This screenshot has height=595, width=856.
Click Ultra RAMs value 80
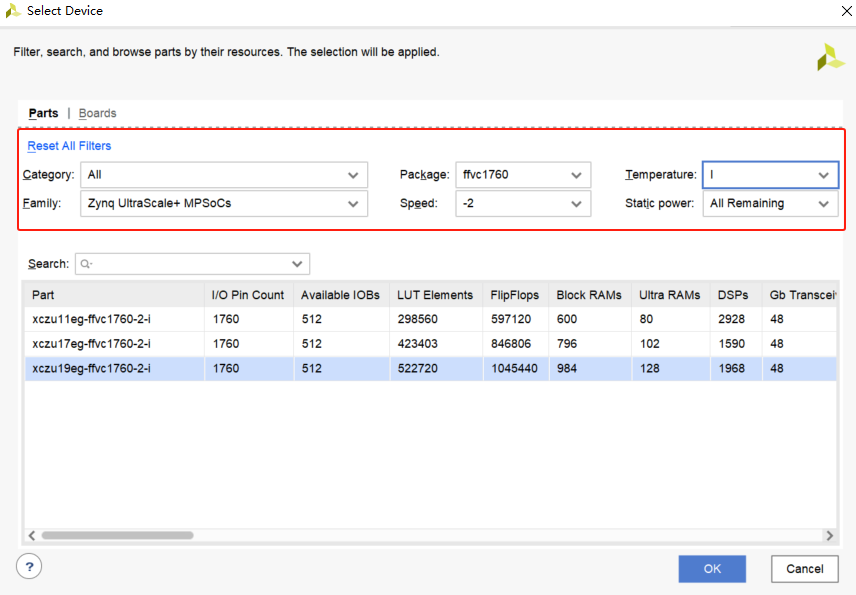pos(646,319)
